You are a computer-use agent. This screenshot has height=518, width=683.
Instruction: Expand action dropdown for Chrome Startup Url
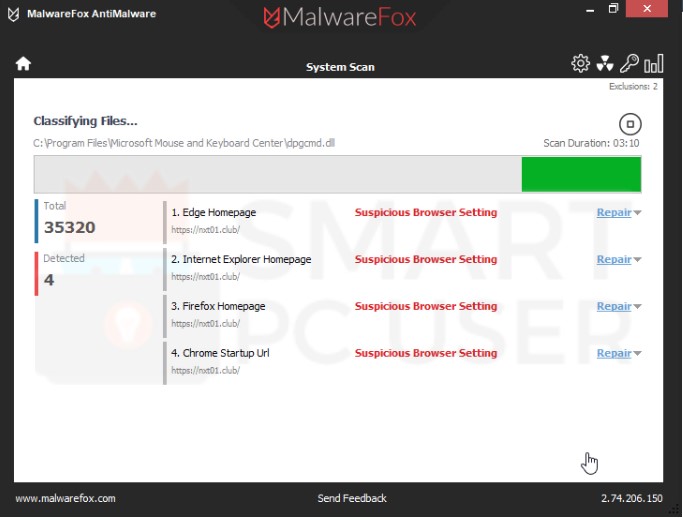point(638,354)
